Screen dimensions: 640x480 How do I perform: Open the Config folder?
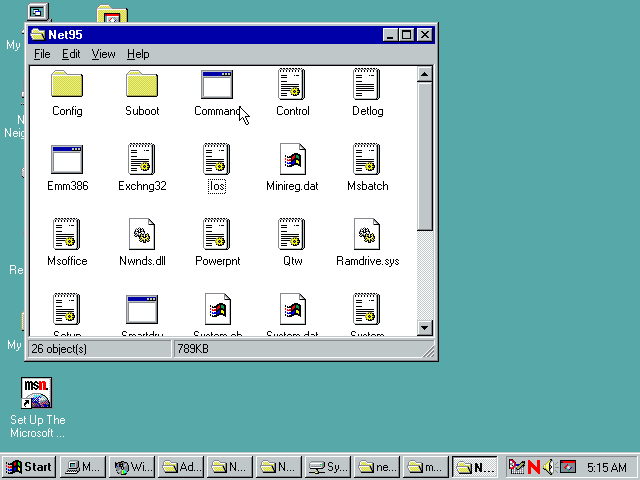click(x=67, y=85)
